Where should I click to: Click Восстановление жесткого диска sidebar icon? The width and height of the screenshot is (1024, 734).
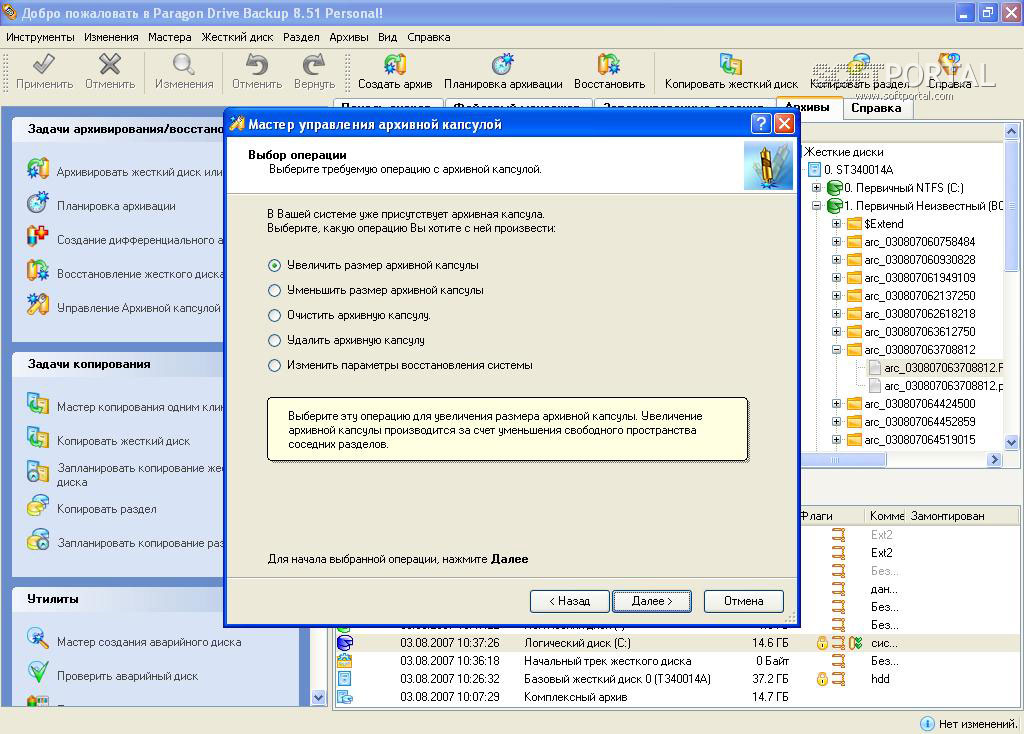click(x=38, y=271)
